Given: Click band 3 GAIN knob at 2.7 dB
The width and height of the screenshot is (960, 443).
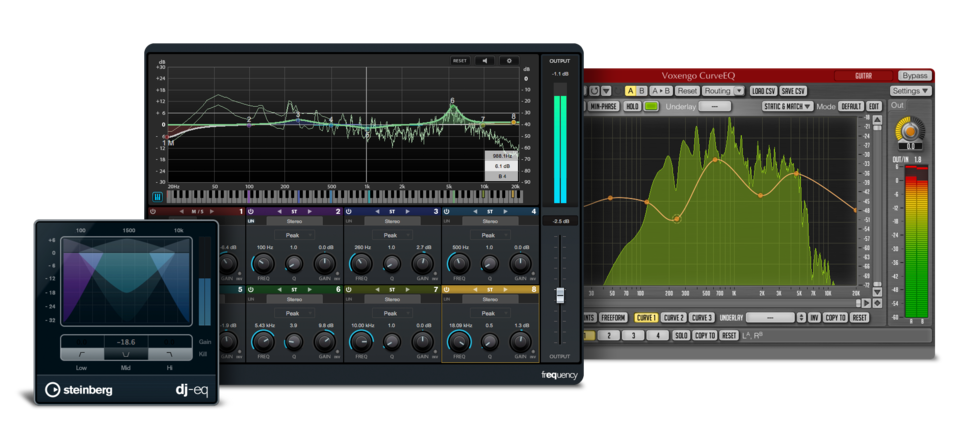Looking at the screenshot, I should tap(422, 264).
